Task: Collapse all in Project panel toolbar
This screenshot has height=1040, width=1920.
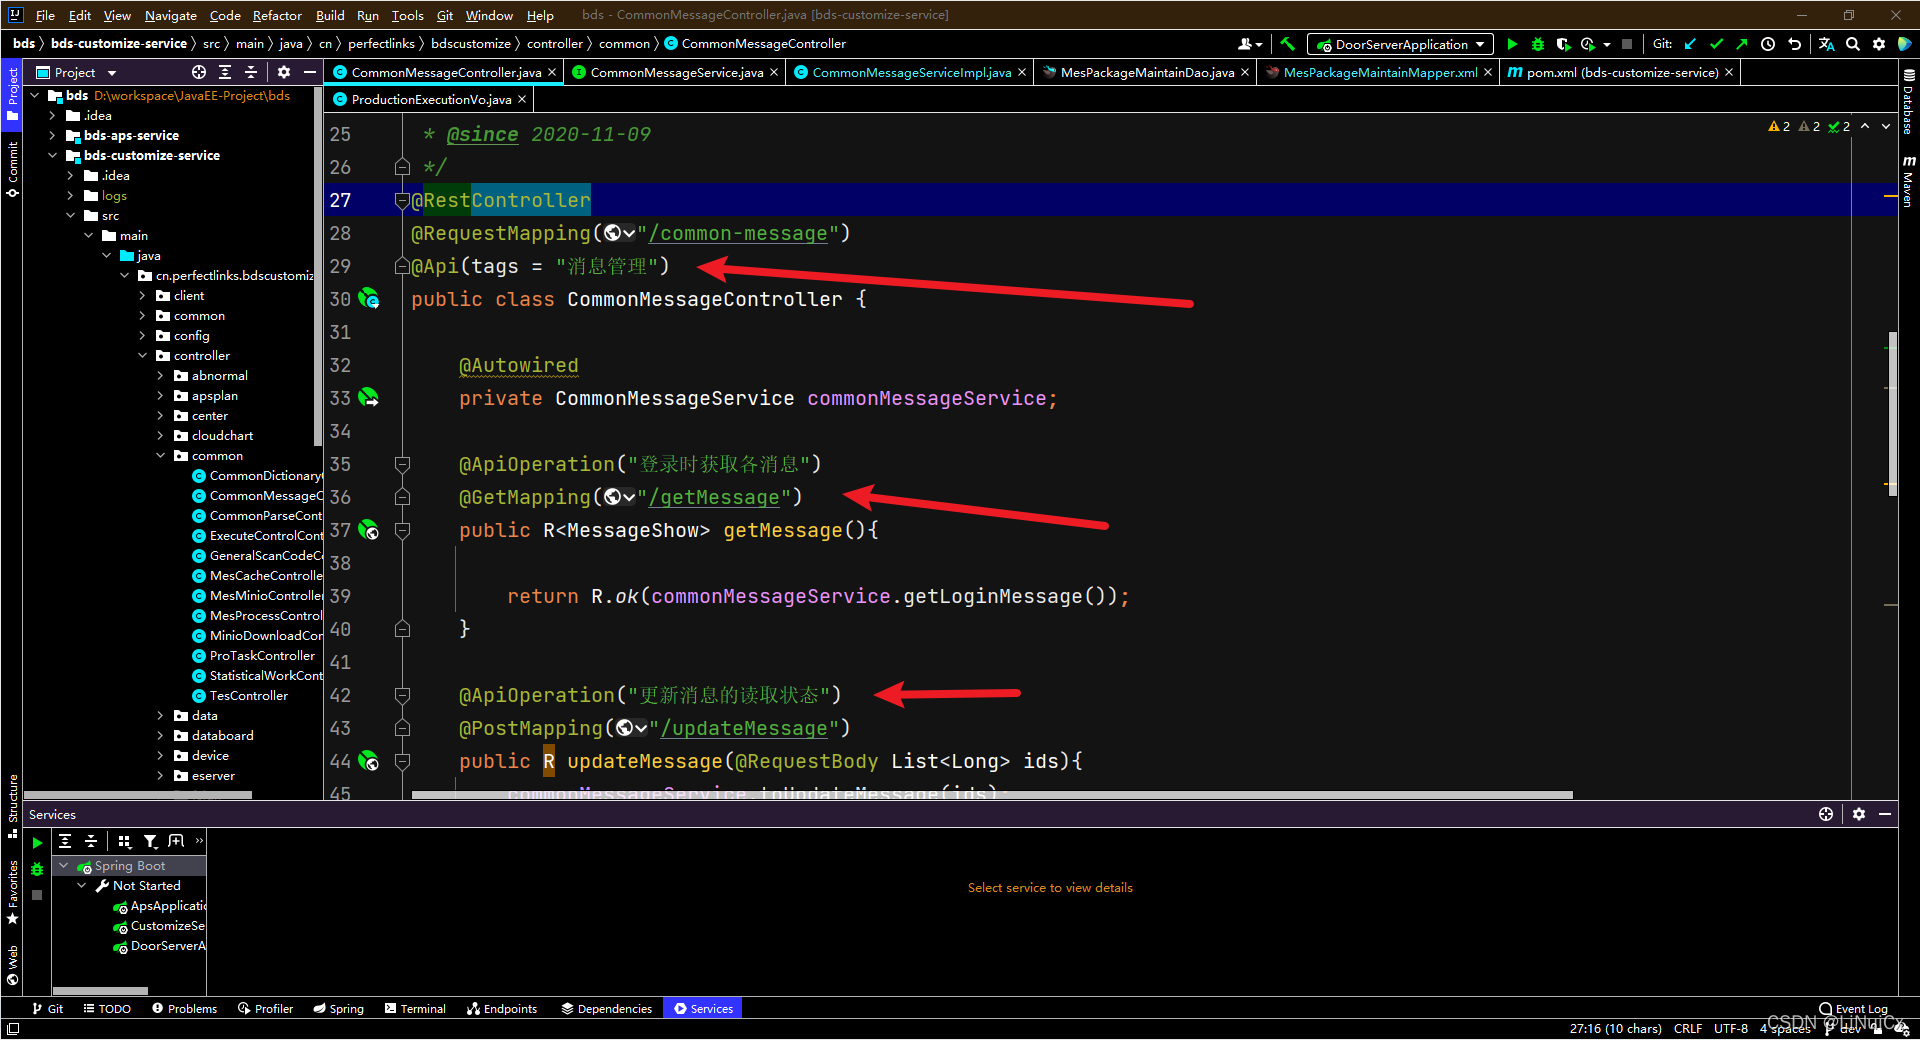Action: (x=251, y=72)
